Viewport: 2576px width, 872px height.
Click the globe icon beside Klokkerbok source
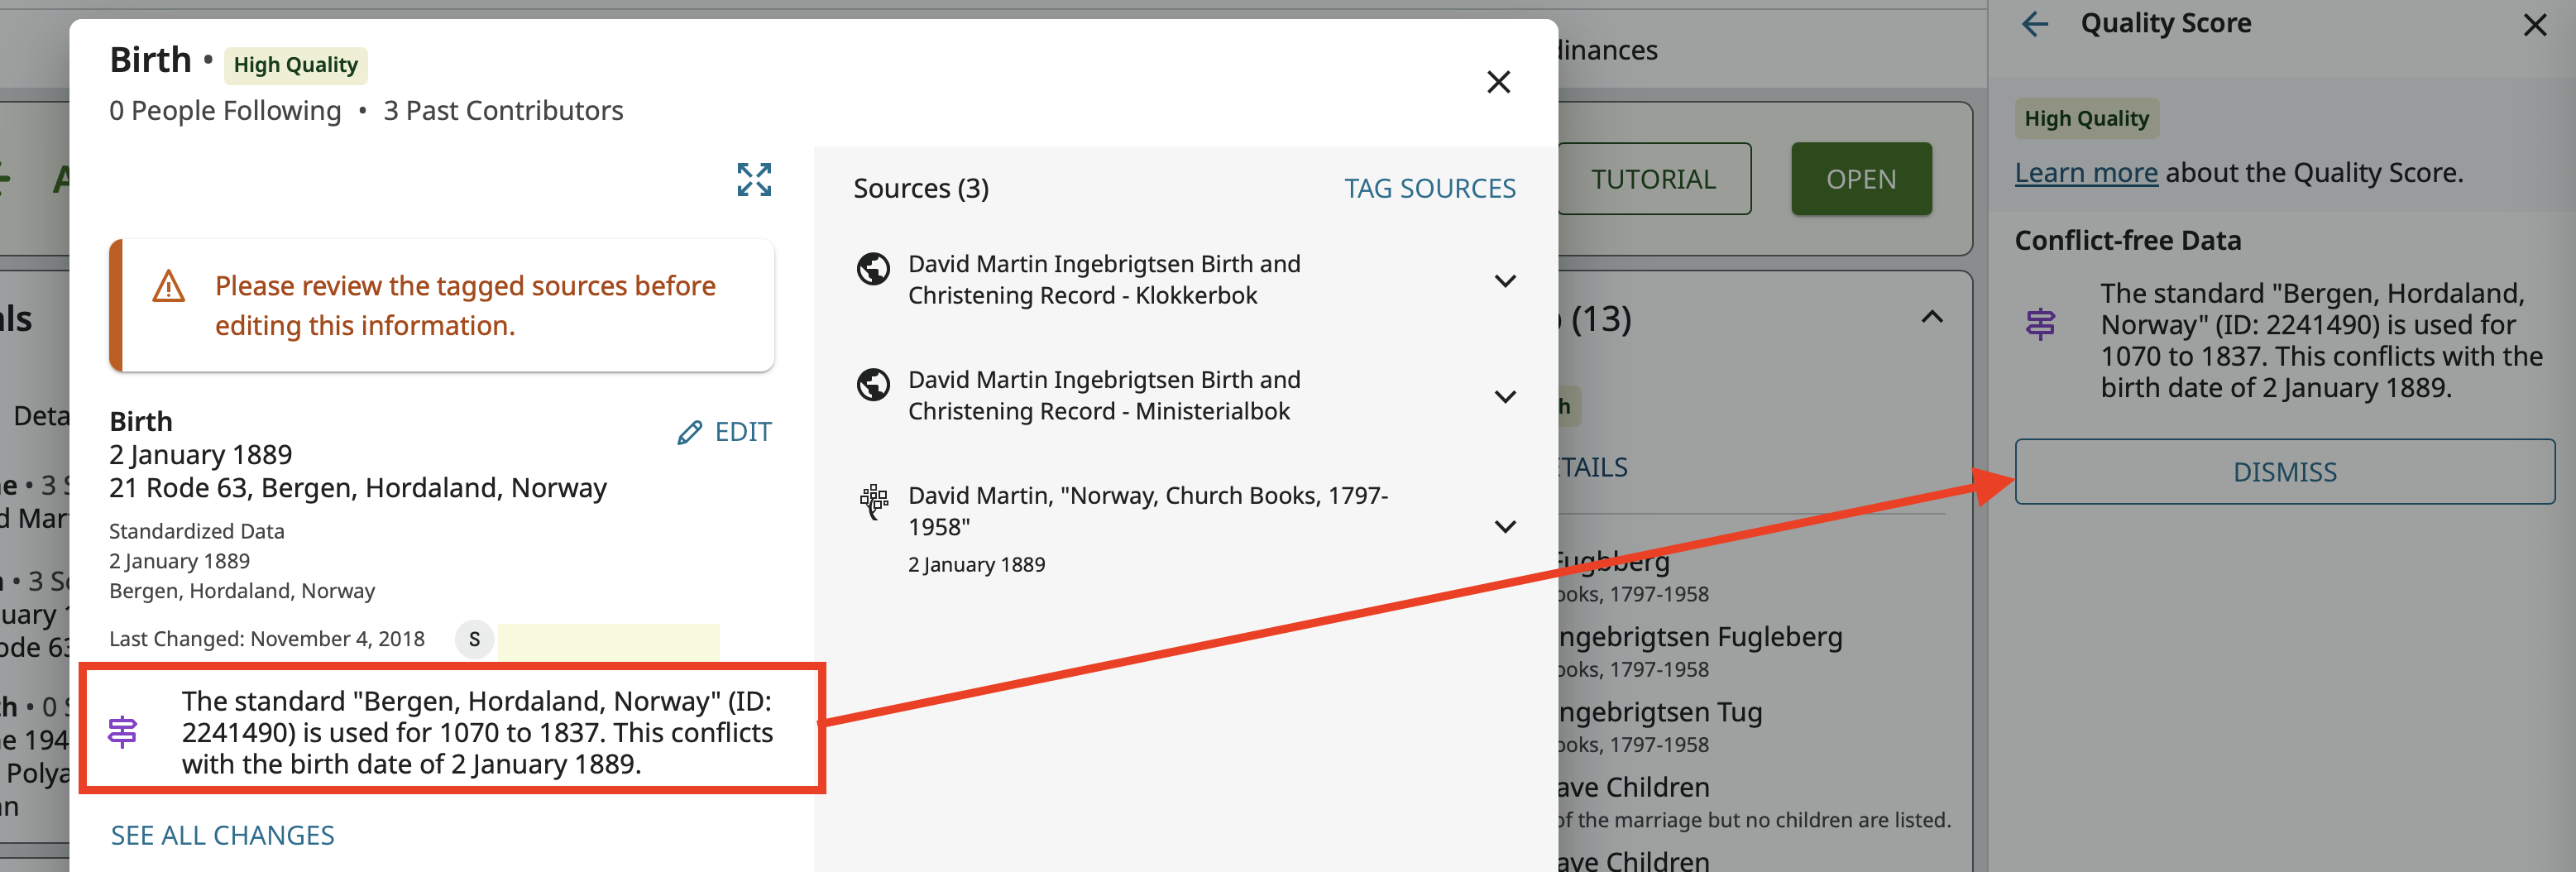coord(873,269)
